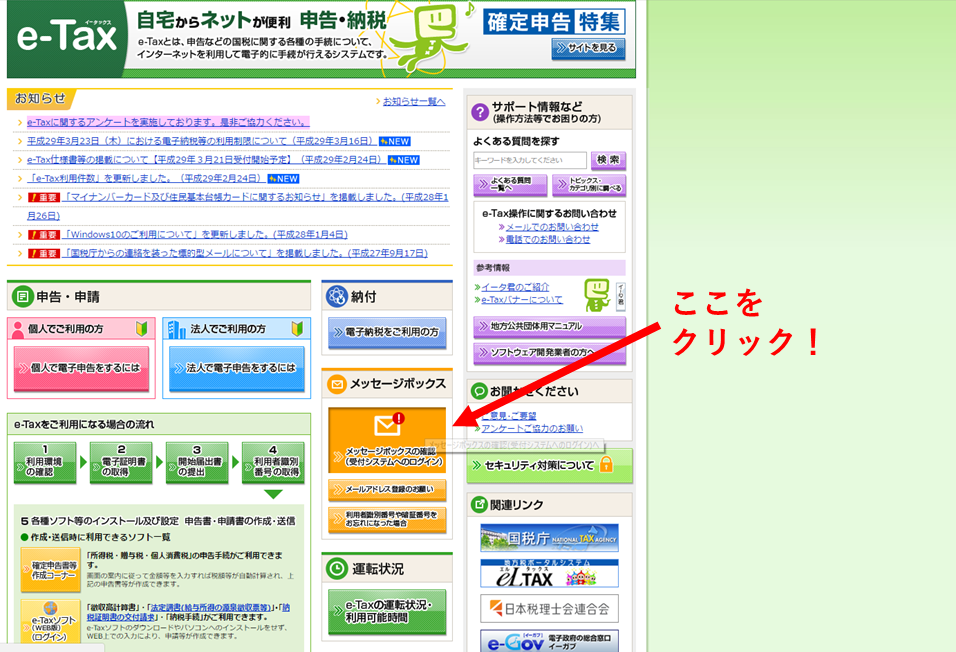
Task: Select 個人で電子申告をするには button
Action: (81, 368)
